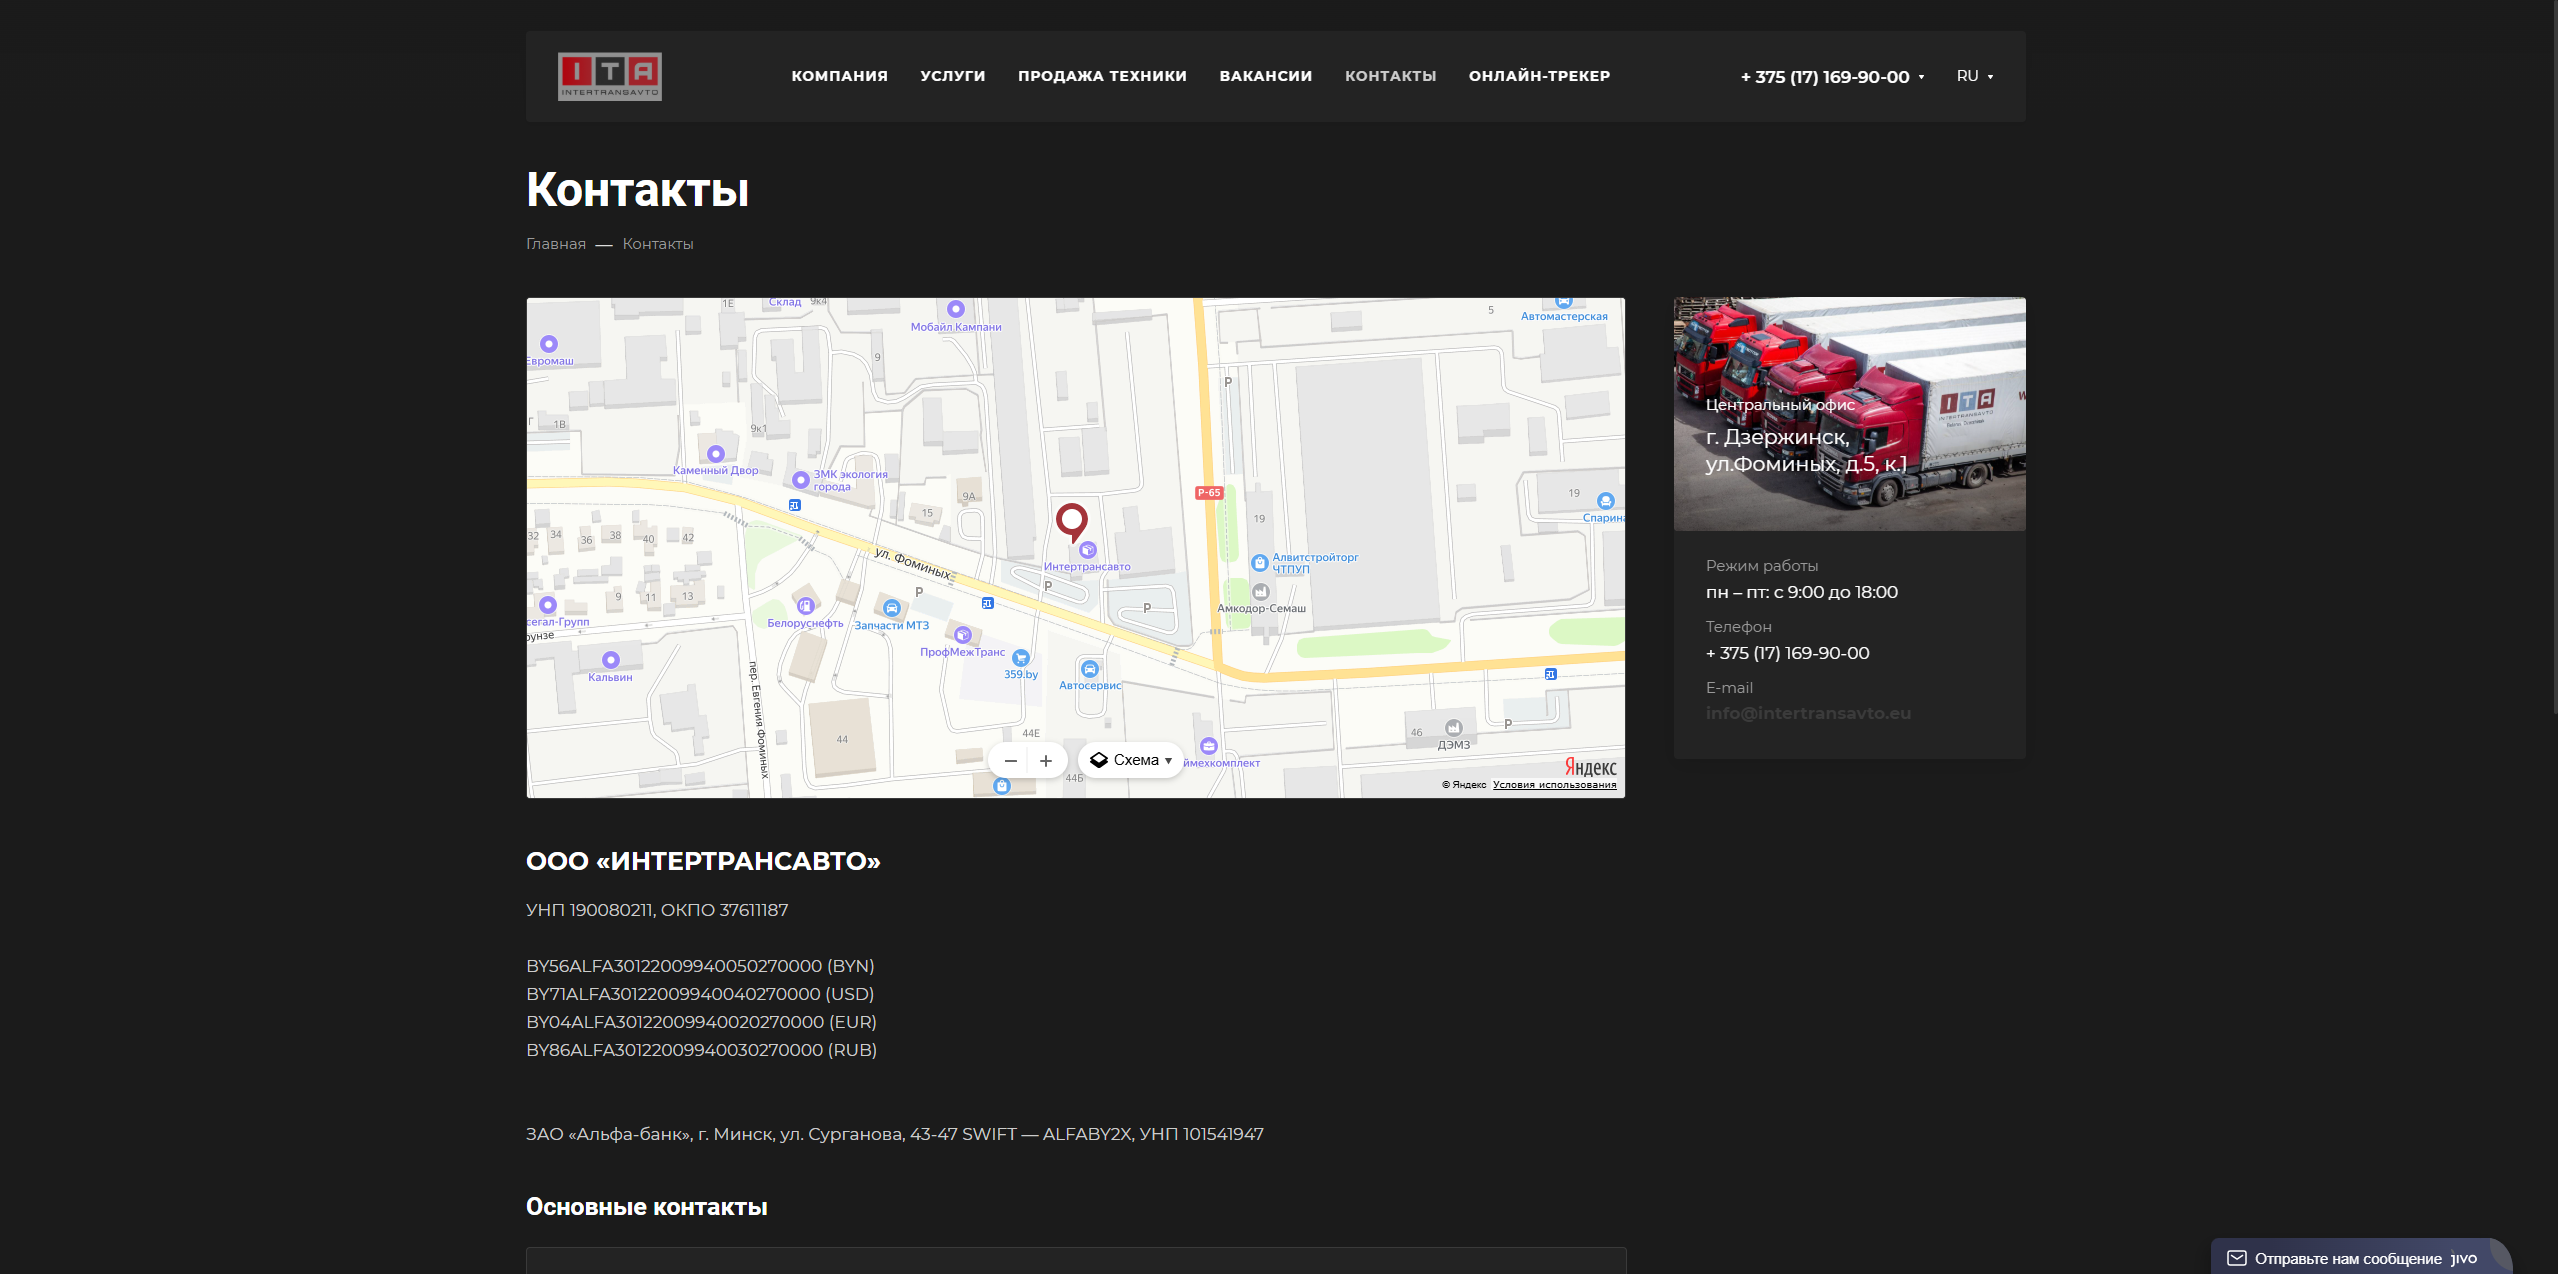This screenshot has width=2558, height=1274.
Task: Click the layers icon next to Схема
Action: pyautogui.click(x=1097, y=759)
